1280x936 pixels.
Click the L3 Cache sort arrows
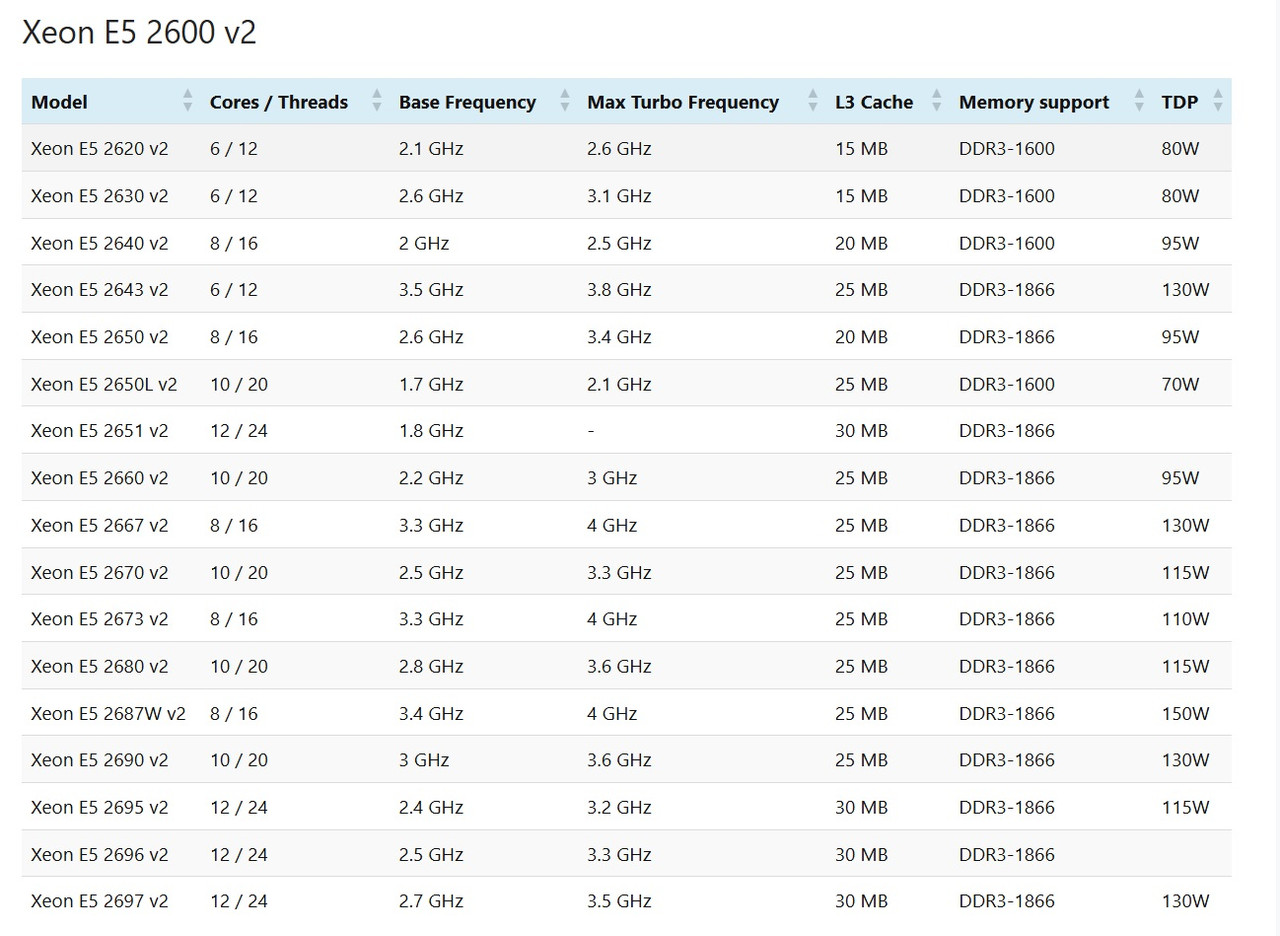pos(936,101)
